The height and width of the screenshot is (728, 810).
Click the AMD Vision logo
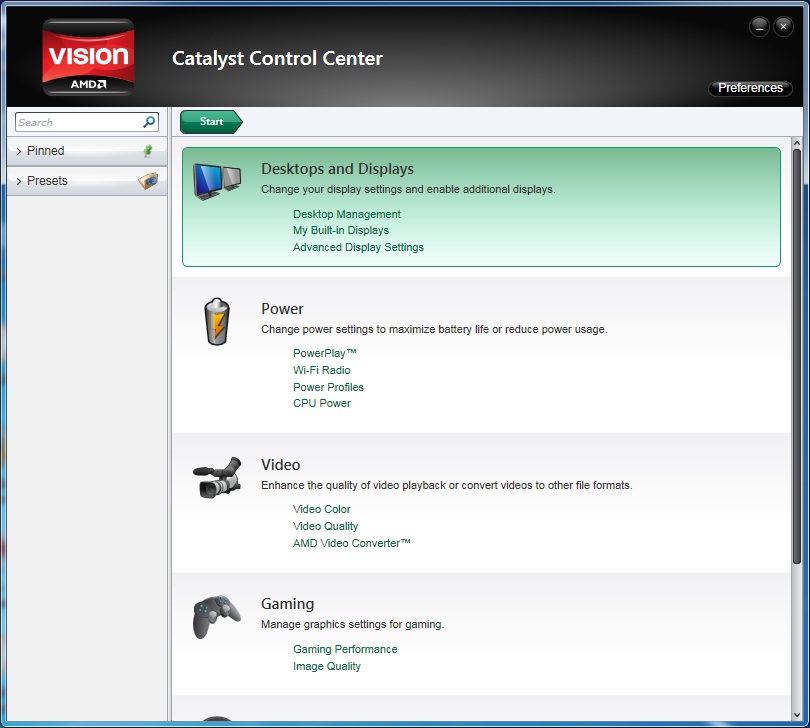[x=88, y=57]
